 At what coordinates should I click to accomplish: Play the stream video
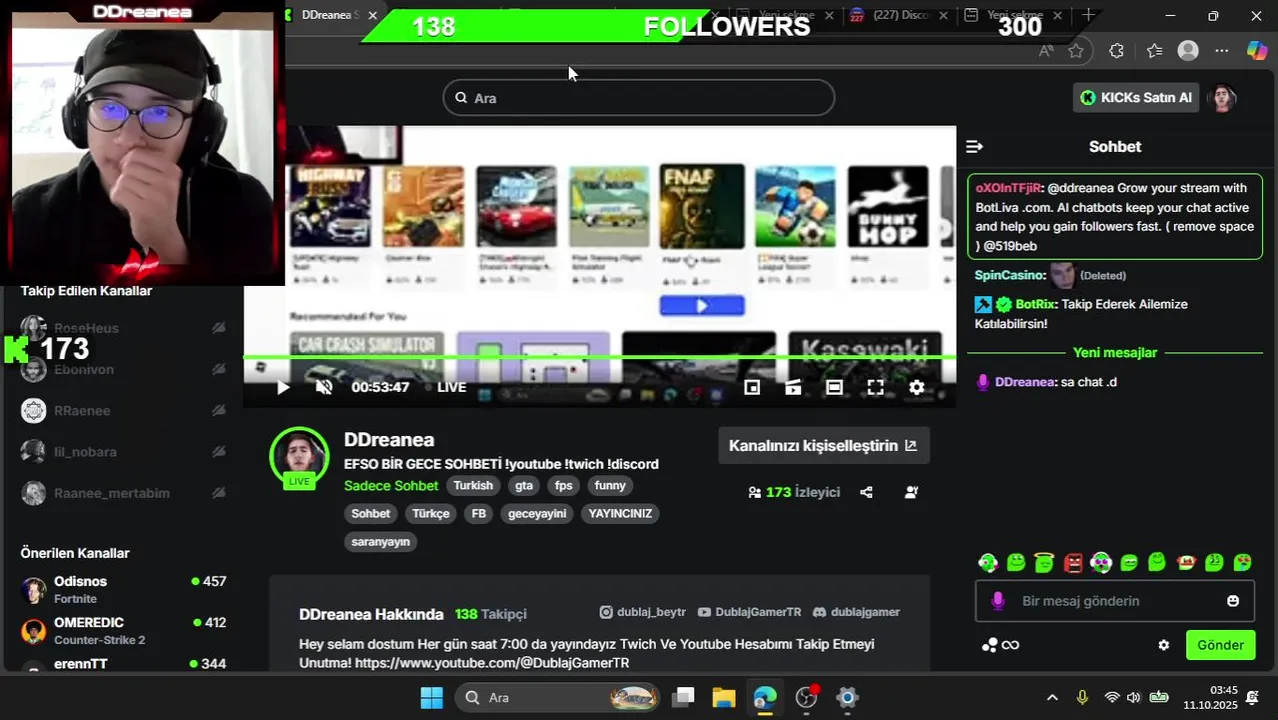(x=283, y=387)
